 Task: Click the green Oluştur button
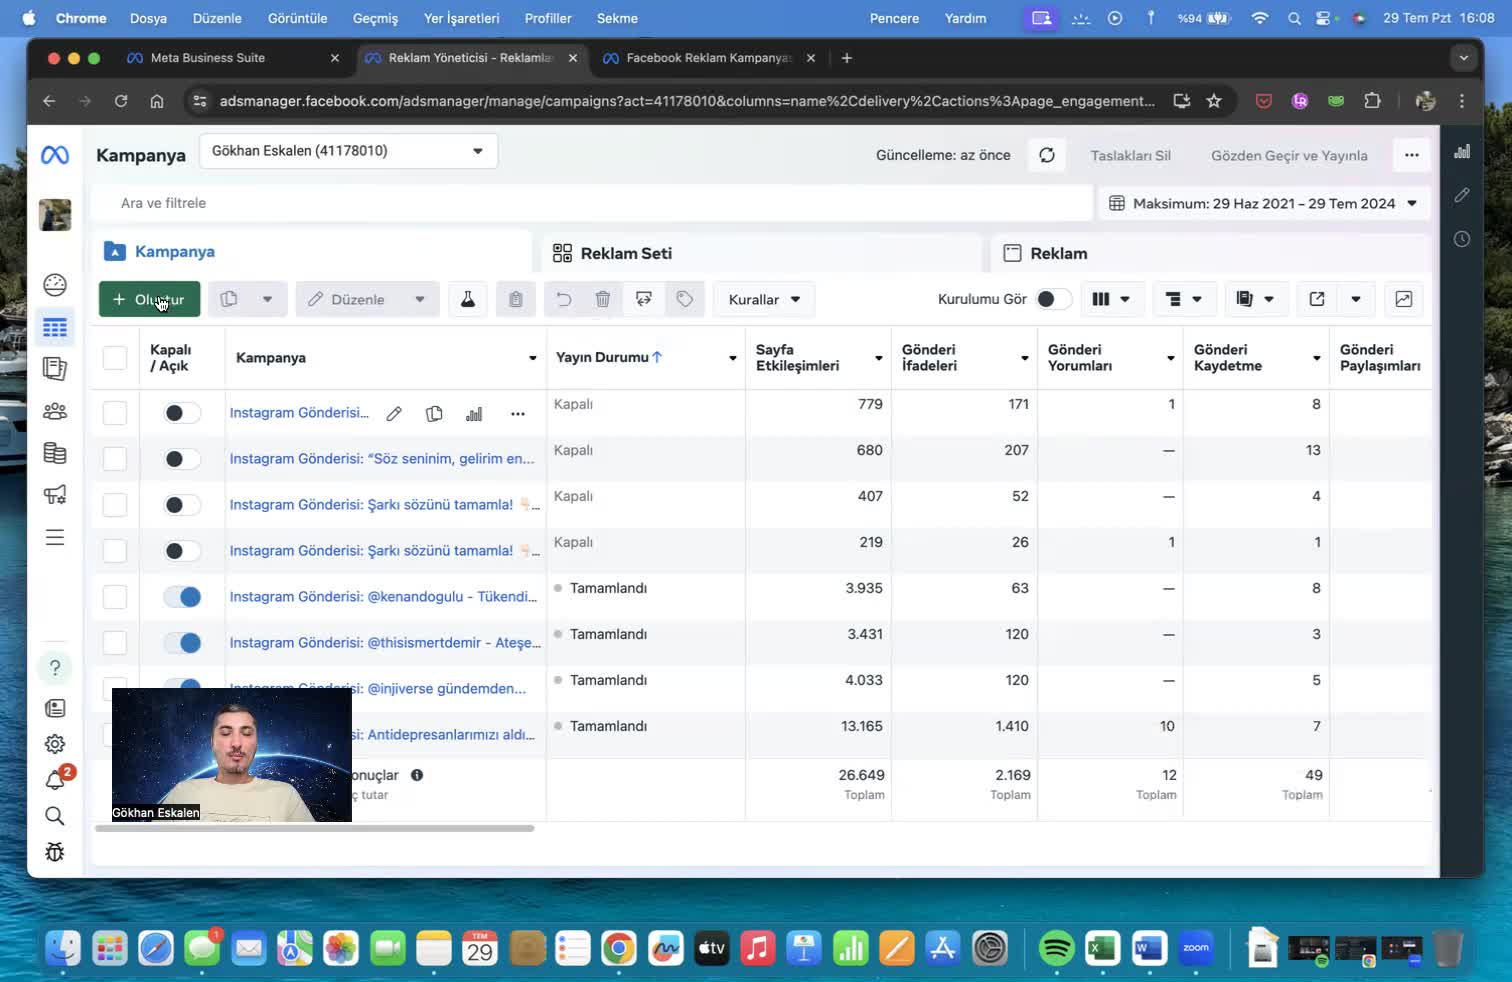pyautogui.click(x=149, y=299)
